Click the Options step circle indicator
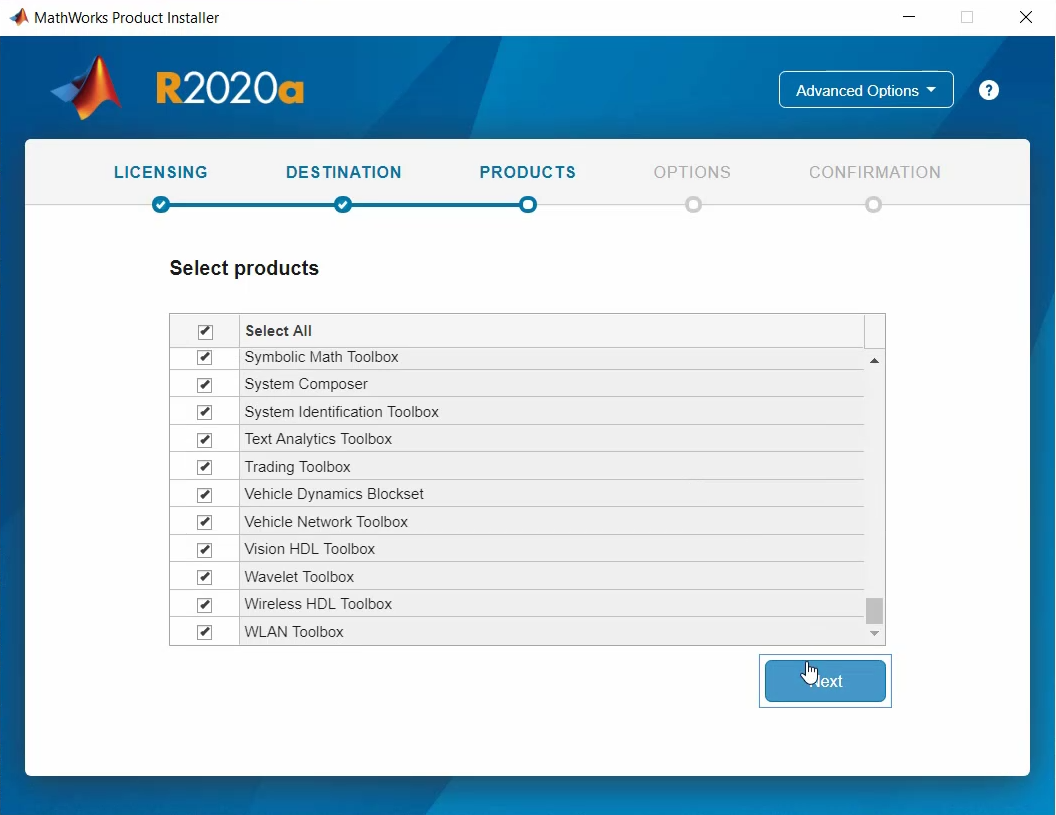The width and height of the screenshot is (1056, 815). click(693, 205)
